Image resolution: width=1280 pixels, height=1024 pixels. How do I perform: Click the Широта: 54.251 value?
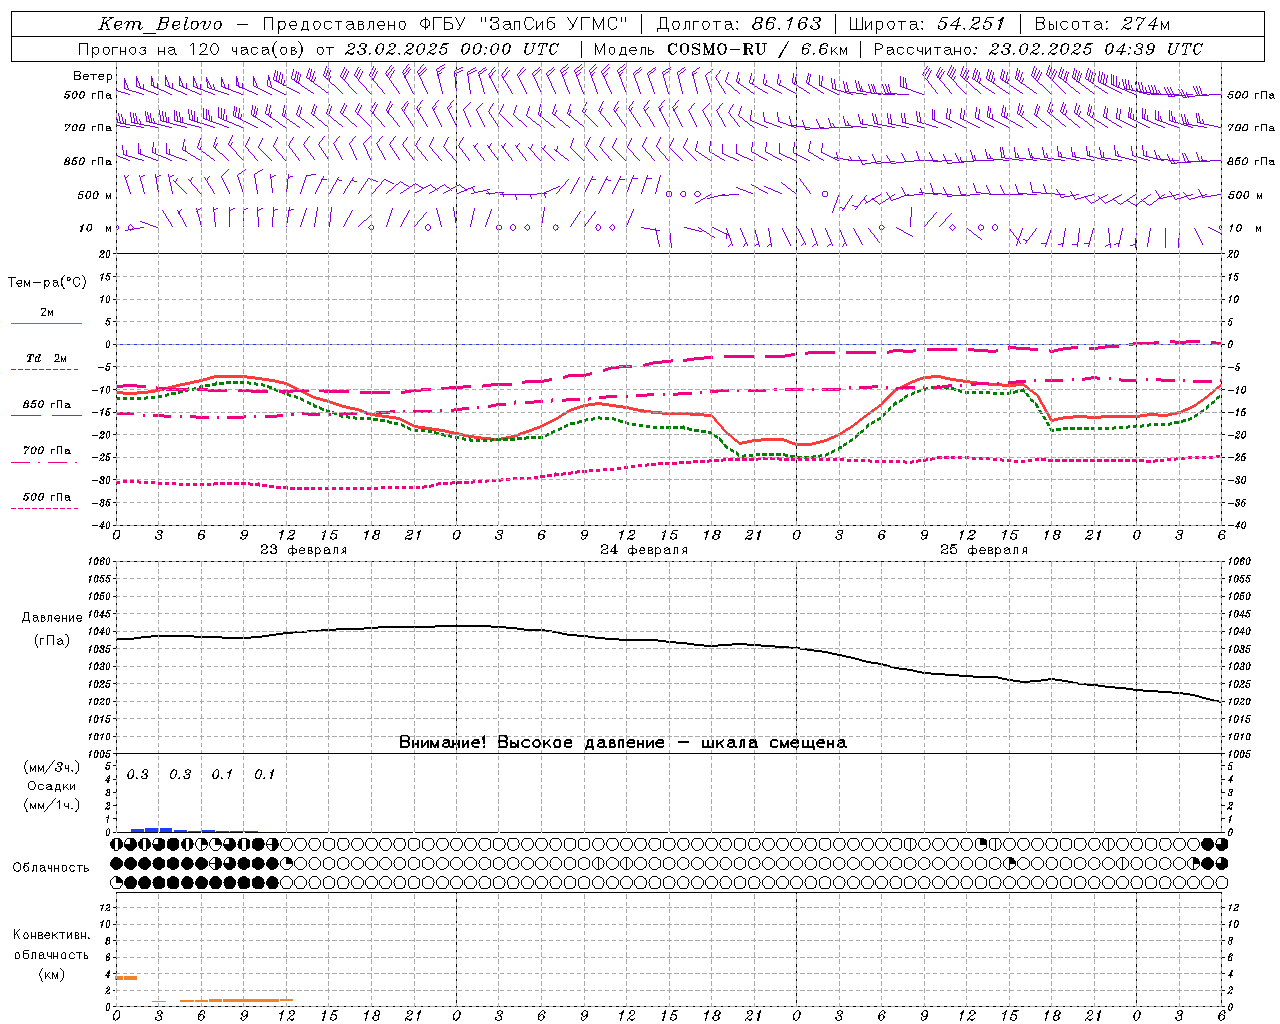(x=926, y=24)
